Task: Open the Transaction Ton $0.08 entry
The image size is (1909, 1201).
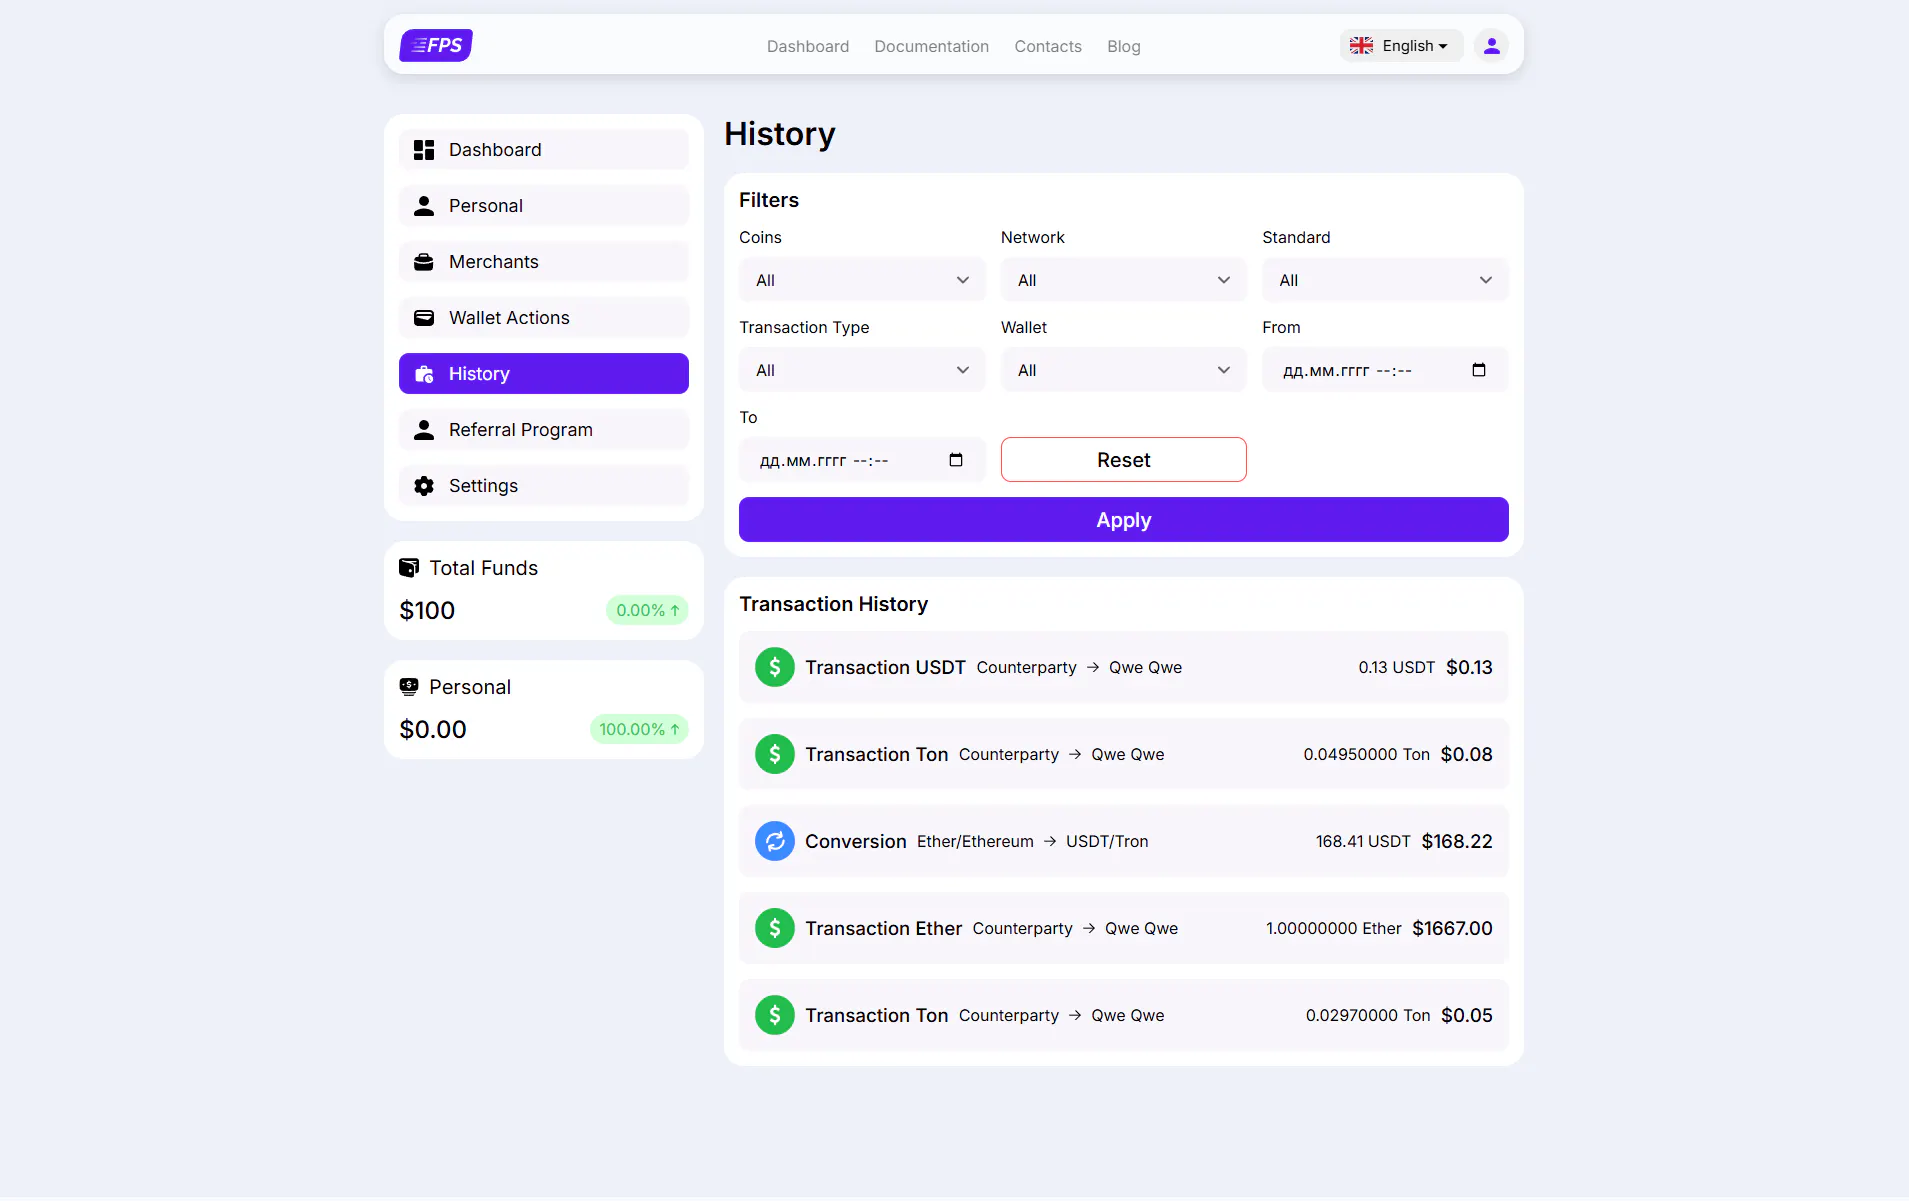Action: click(1123, 754)
